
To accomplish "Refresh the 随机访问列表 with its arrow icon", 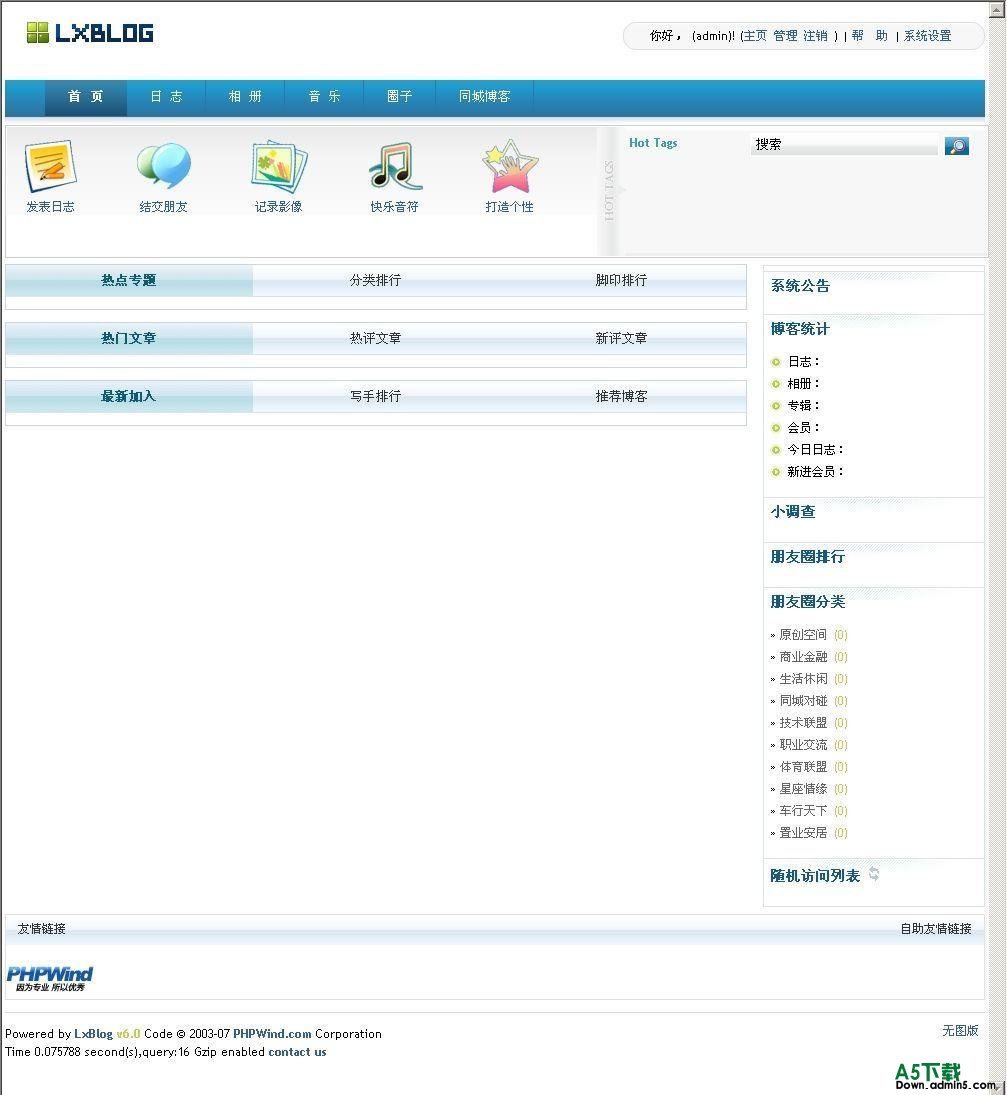I will 874,874.
